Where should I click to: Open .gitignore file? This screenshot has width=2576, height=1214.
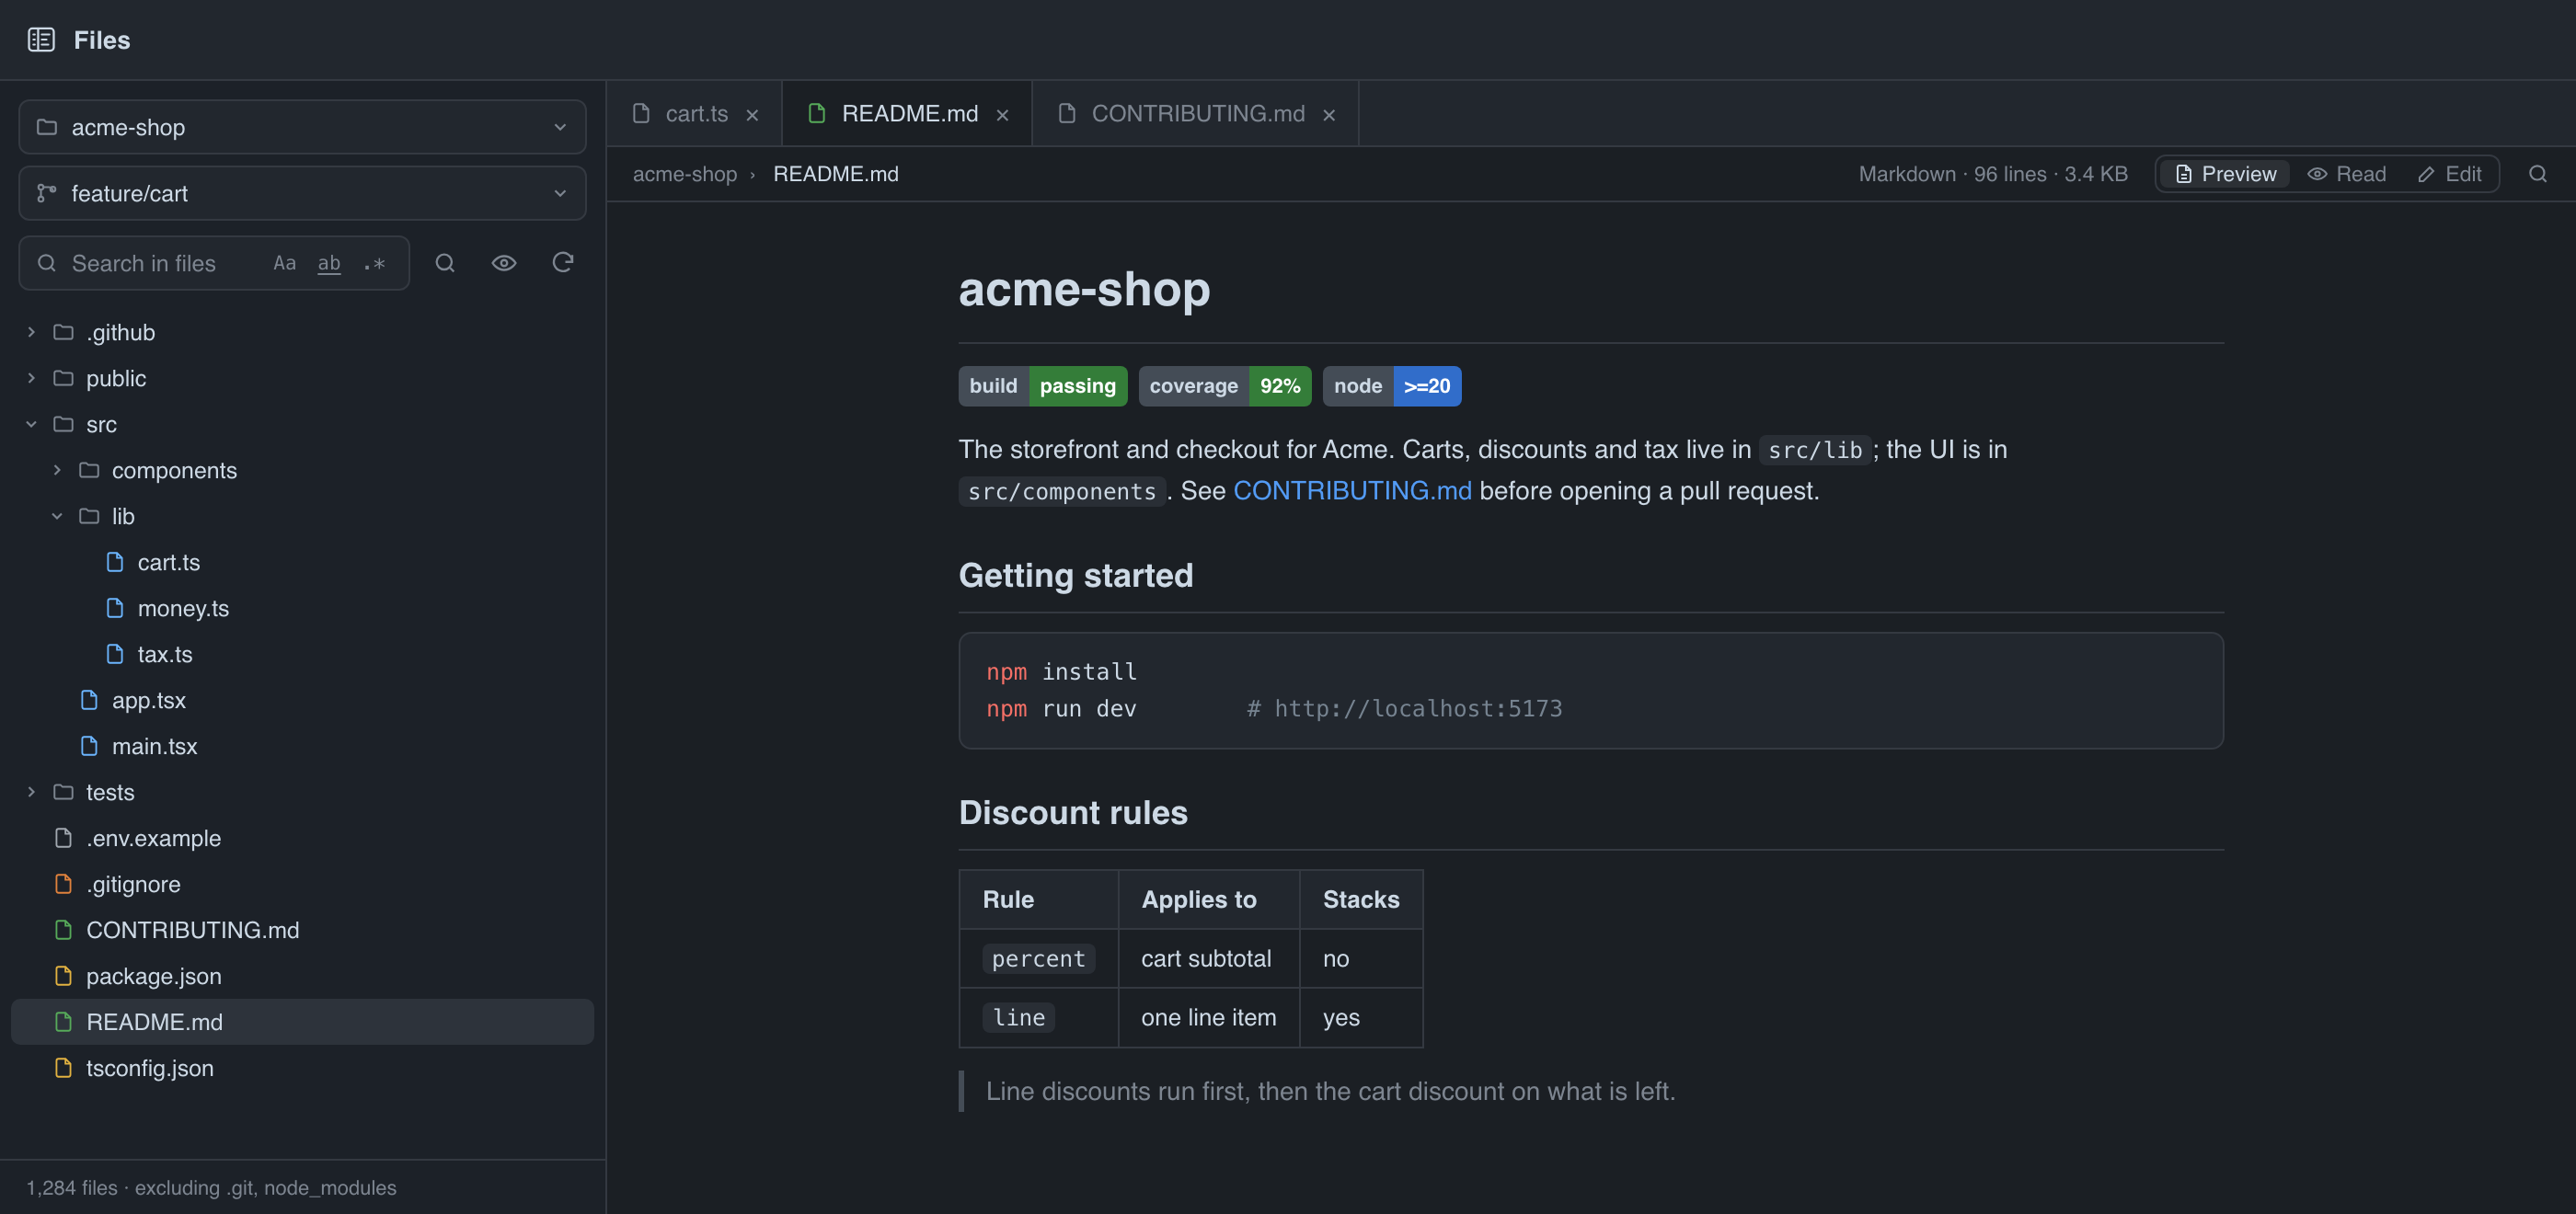click(x=302, y=884)
